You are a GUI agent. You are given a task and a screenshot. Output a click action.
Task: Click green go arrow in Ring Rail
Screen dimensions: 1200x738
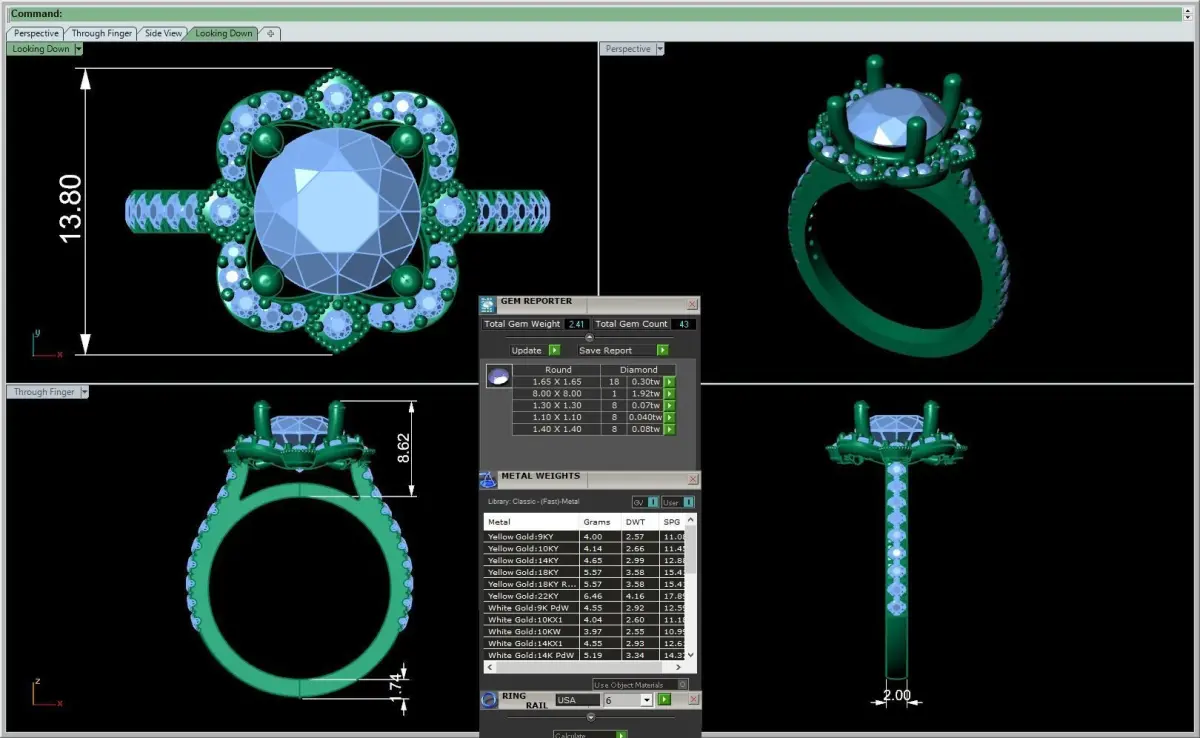tap(664, 700)
